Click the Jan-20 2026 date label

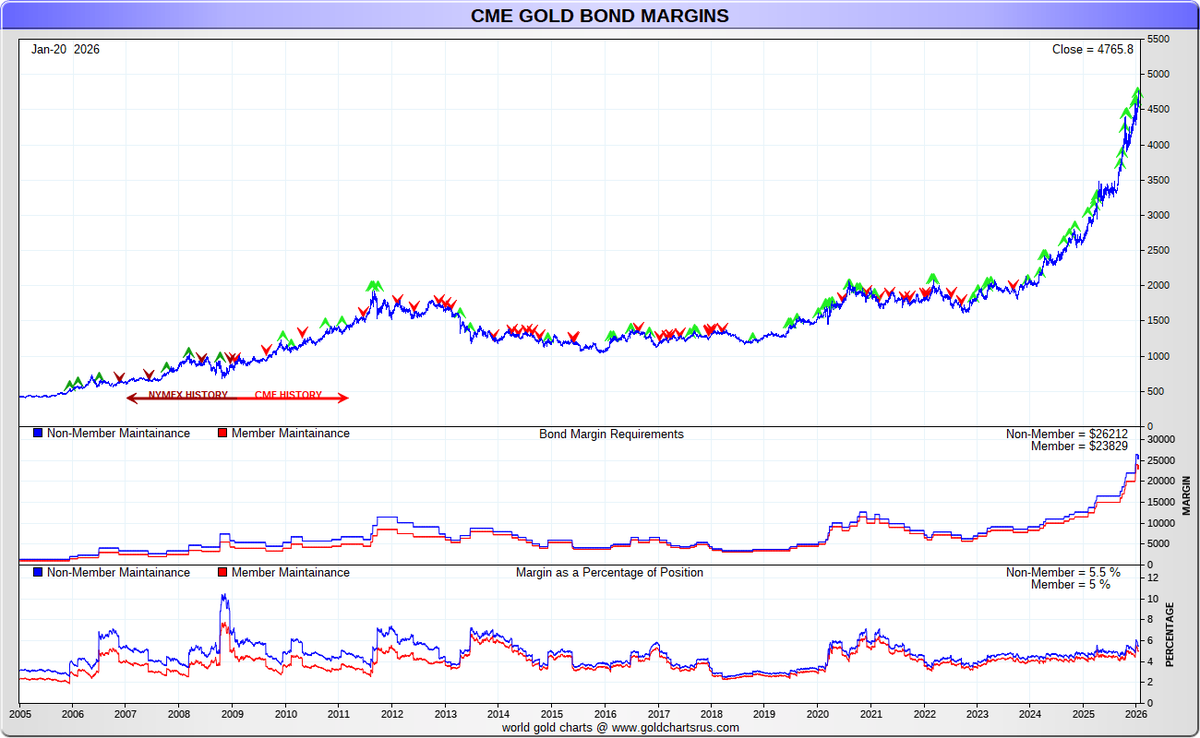(x=65, y=49)
